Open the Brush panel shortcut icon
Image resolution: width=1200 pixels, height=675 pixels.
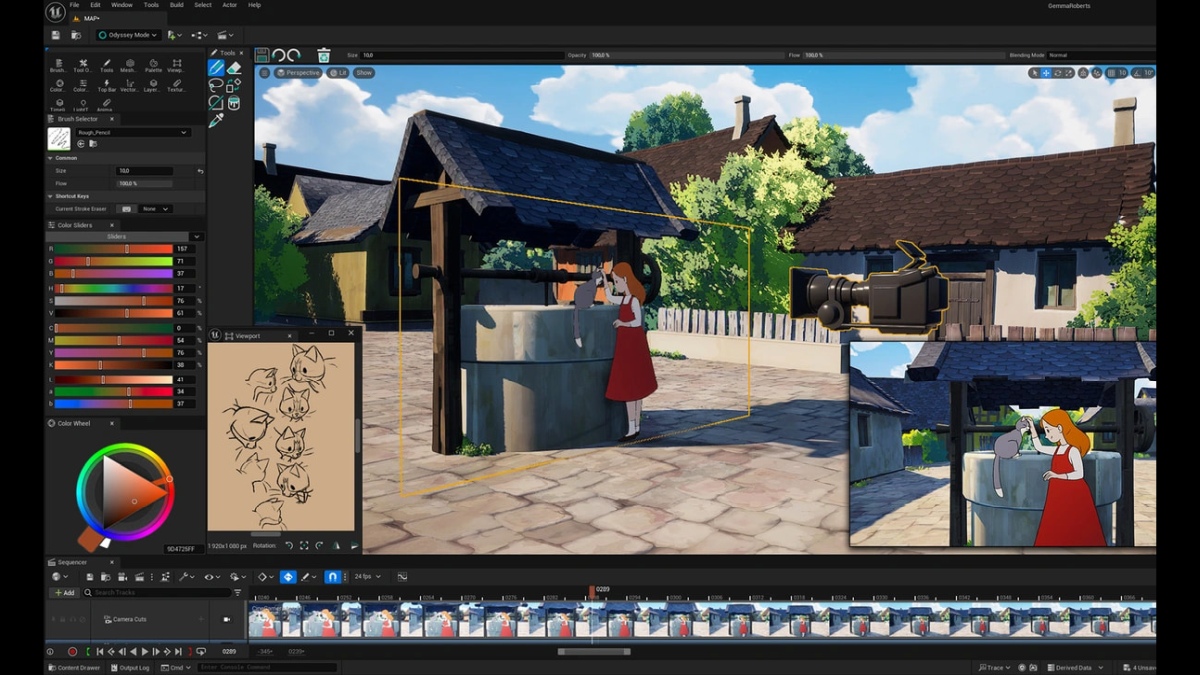58,65
